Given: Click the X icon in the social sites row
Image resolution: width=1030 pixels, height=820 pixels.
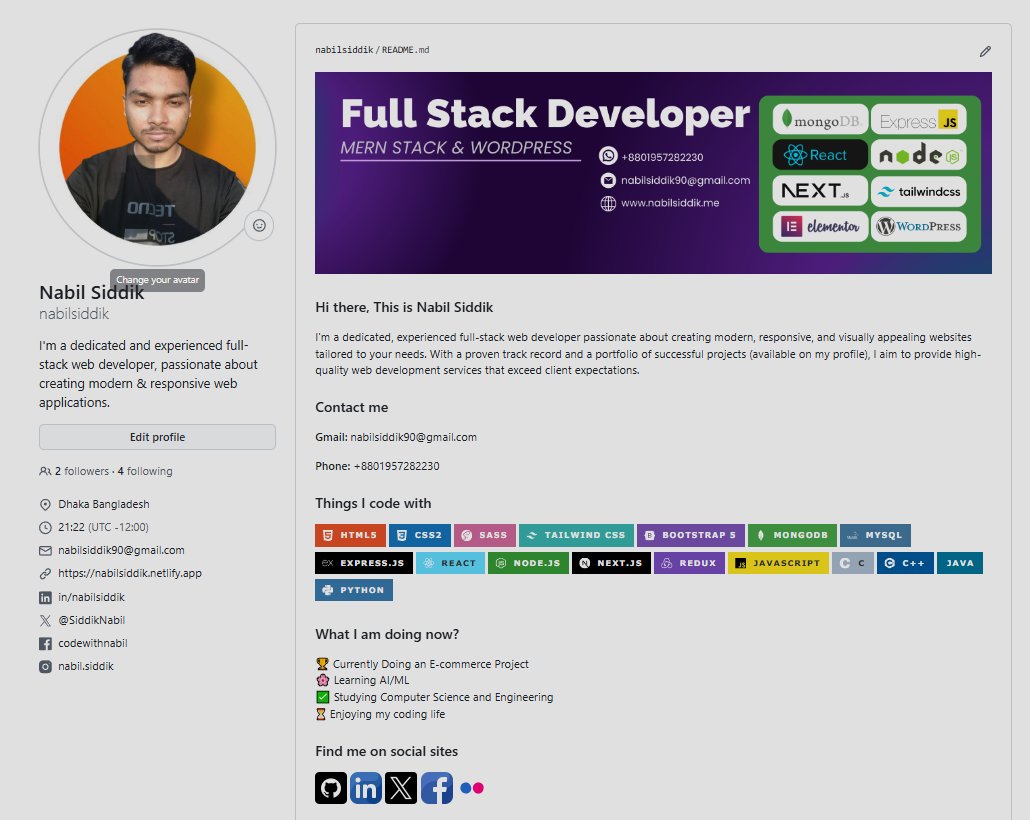Looking at the screenshot, I should coord(401,788).
